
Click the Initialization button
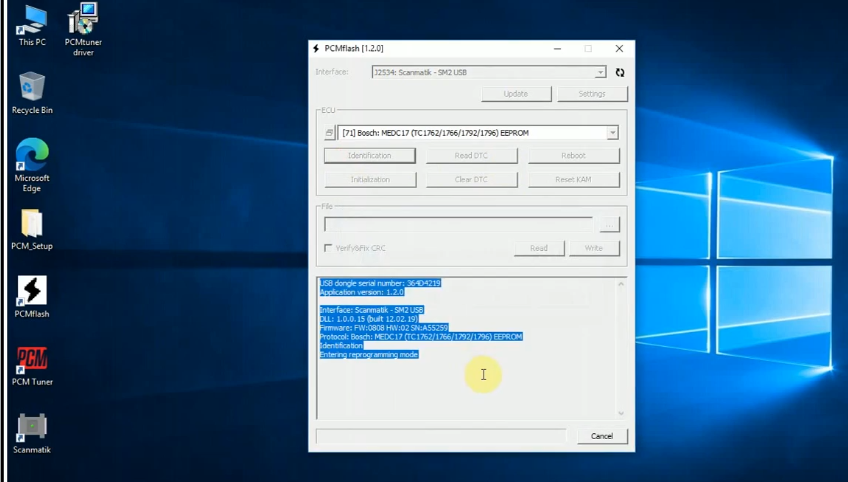370,180
